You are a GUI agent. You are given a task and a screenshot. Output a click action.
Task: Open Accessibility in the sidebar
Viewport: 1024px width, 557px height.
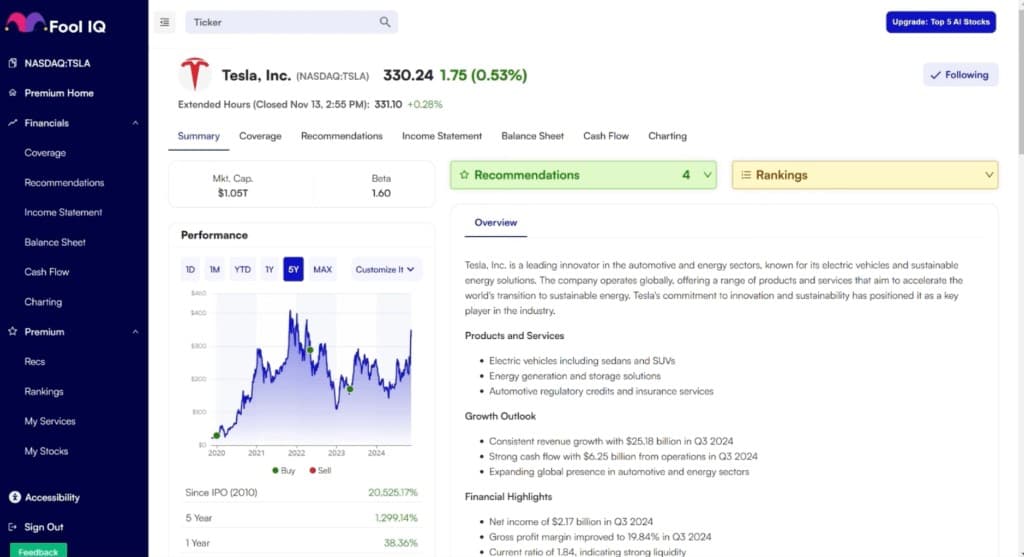coord(52,497)
